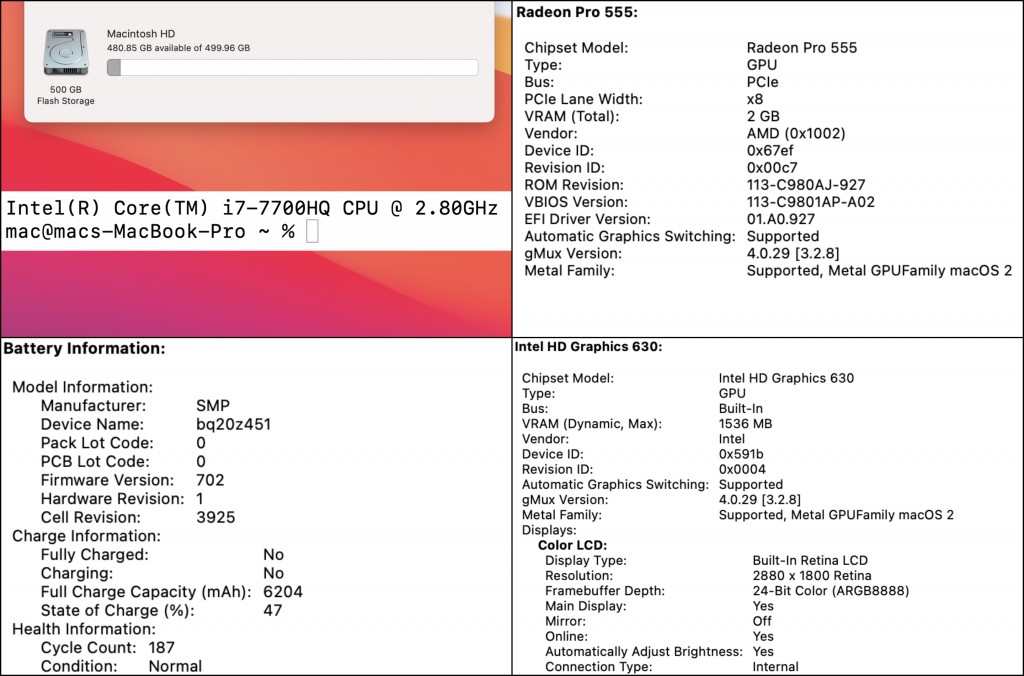Select Device ID value '0x591b'

(x=741, y=454)
